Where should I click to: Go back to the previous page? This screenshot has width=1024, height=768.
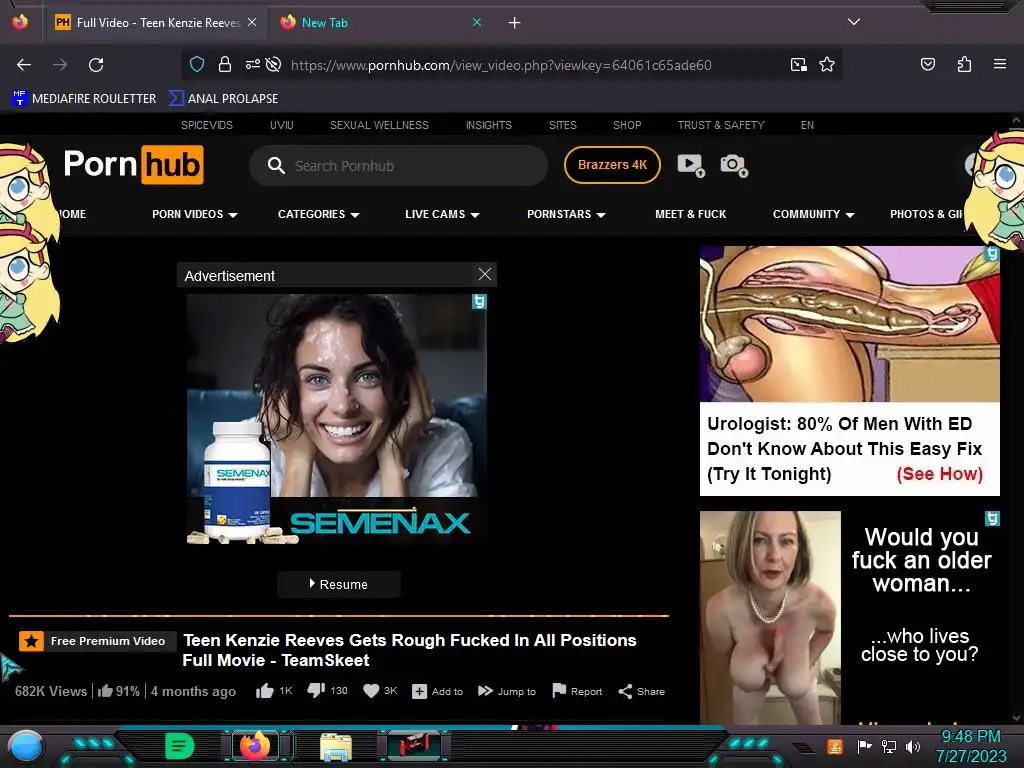pos(24,65)
